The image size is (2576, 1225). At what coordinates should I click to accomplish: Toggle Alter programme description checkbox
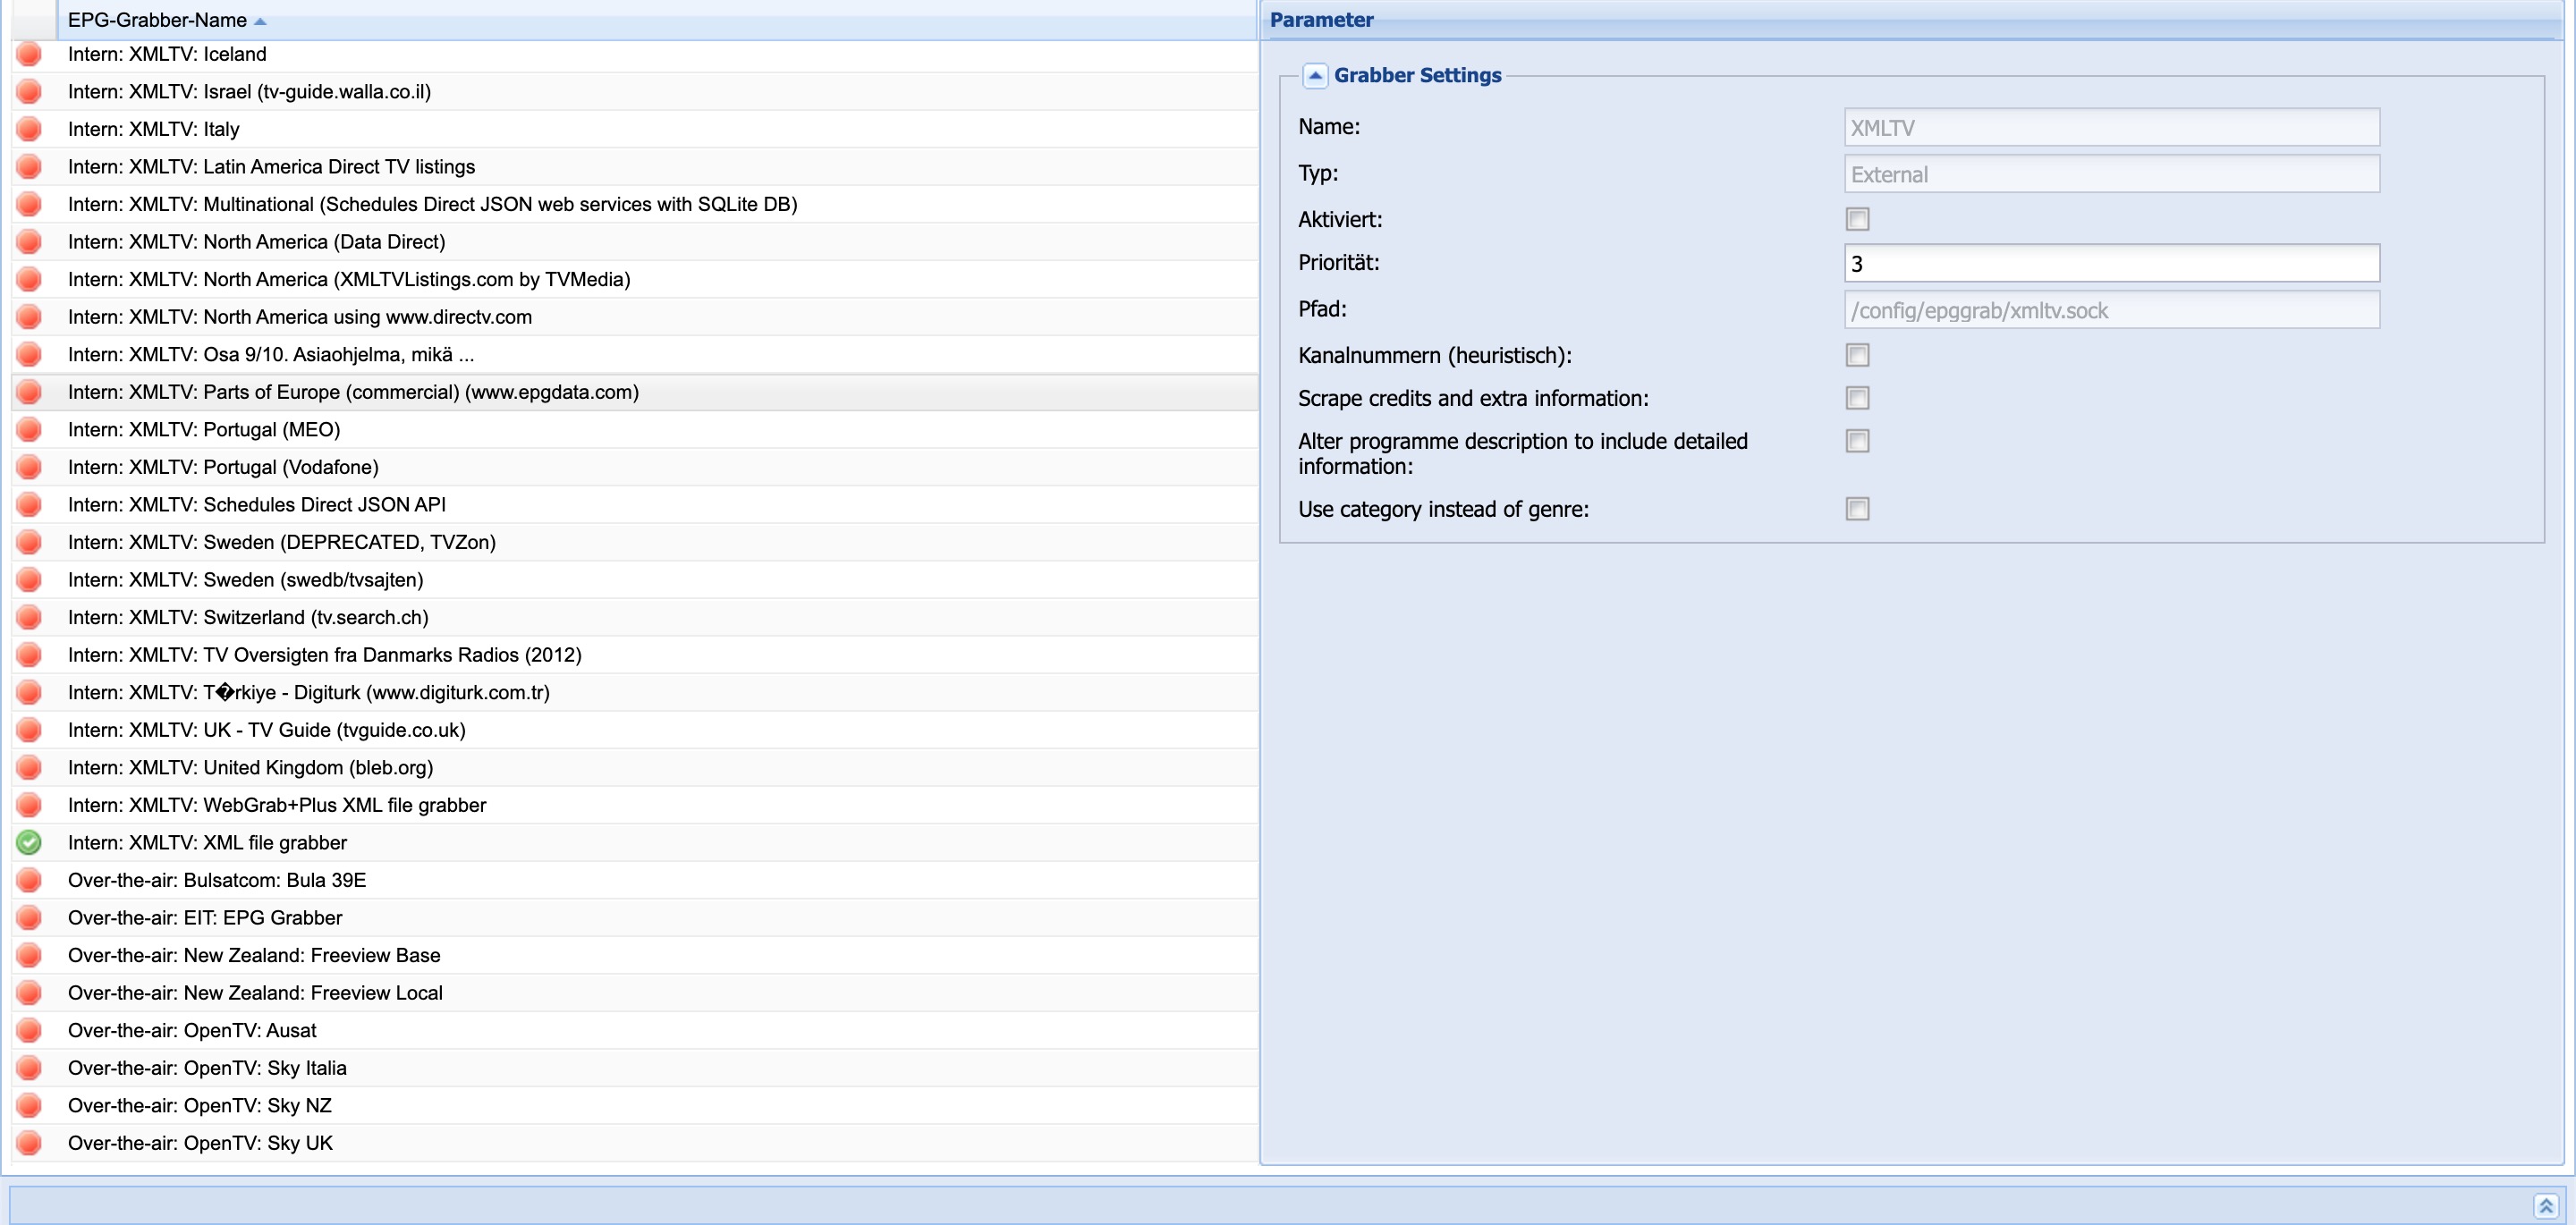[1857, 441]
